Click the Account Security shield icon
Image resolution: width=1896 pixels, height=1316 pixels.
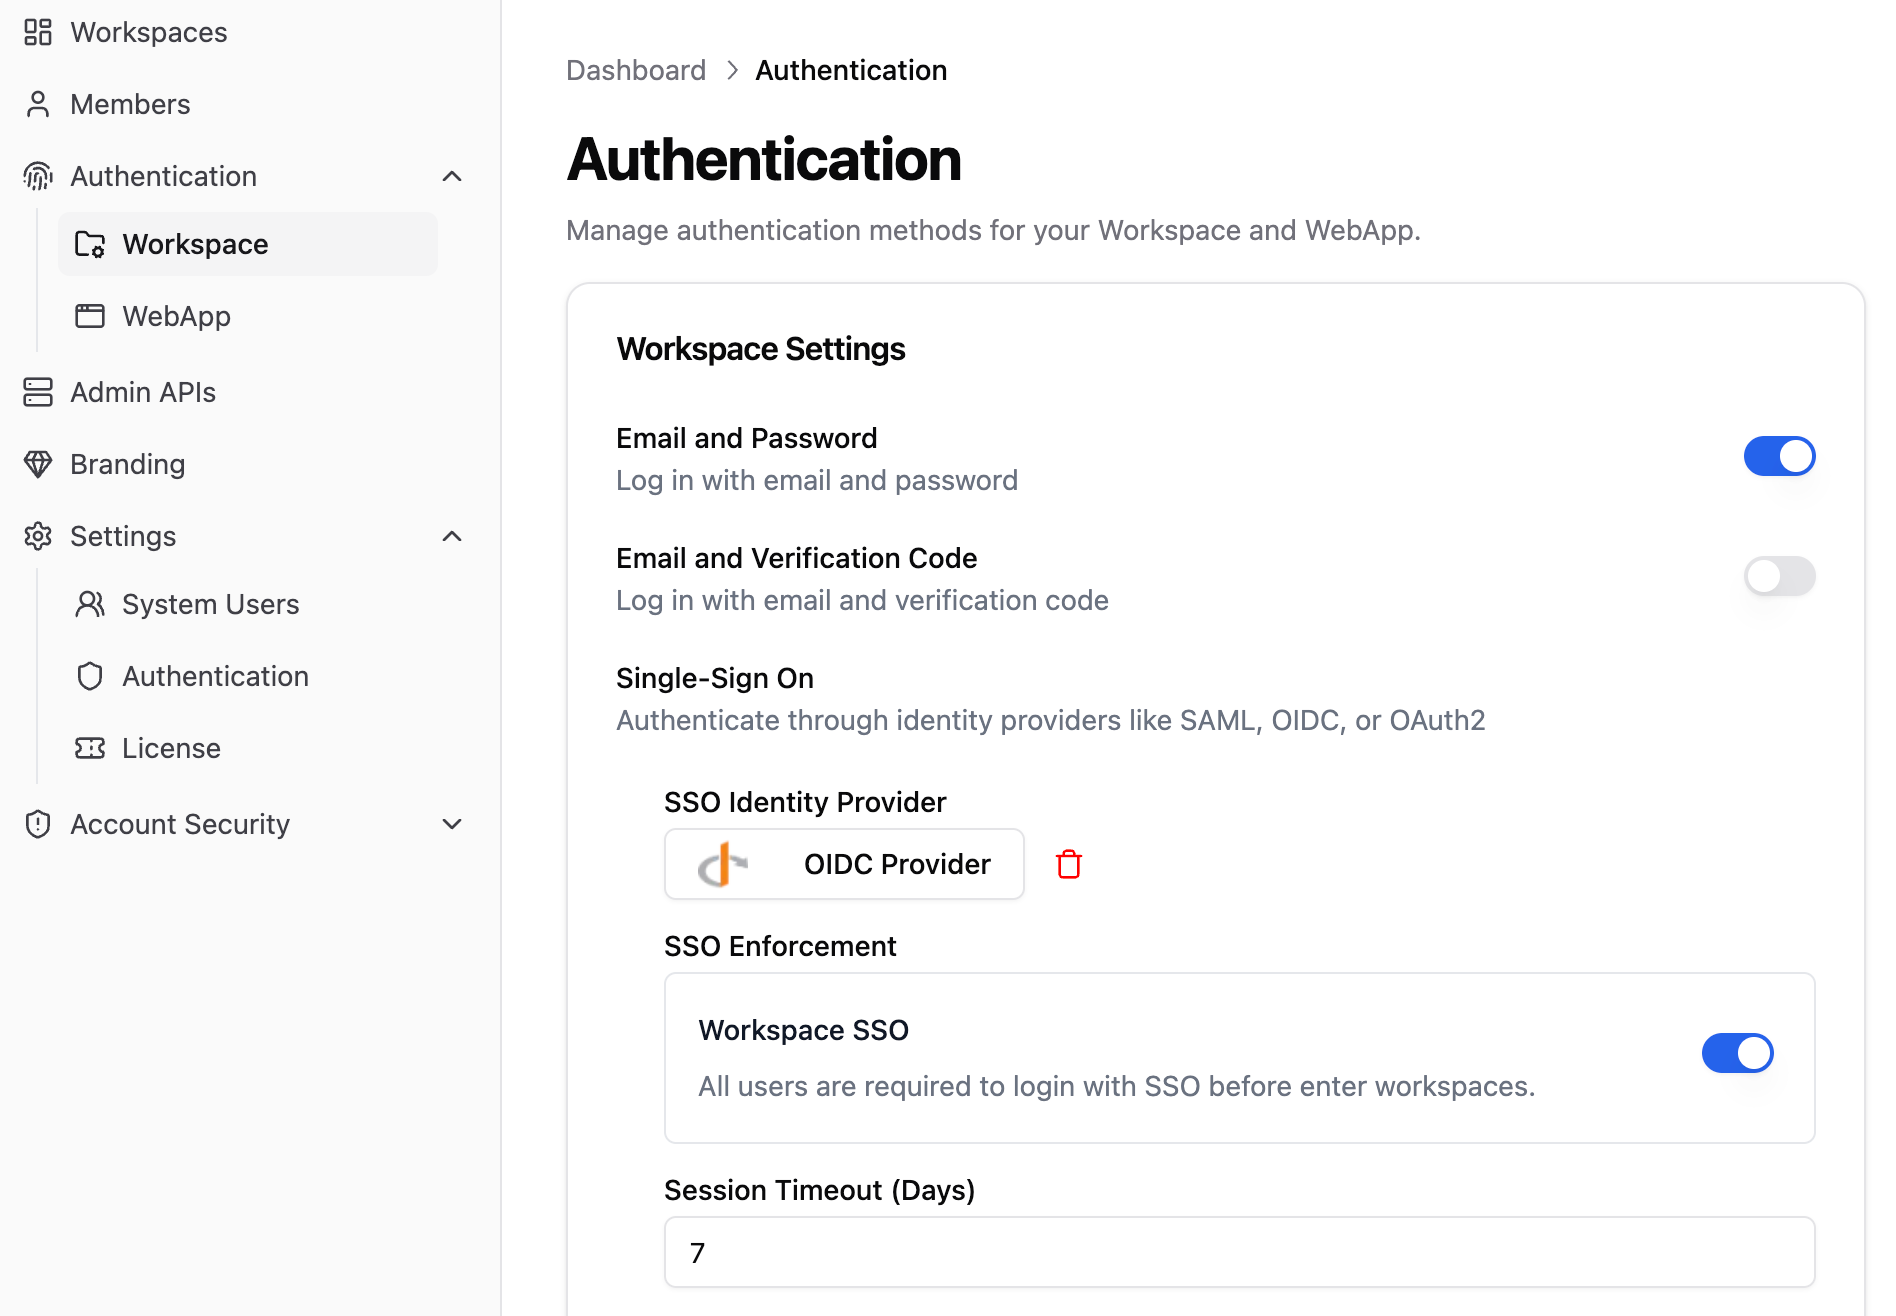[38, 824]
